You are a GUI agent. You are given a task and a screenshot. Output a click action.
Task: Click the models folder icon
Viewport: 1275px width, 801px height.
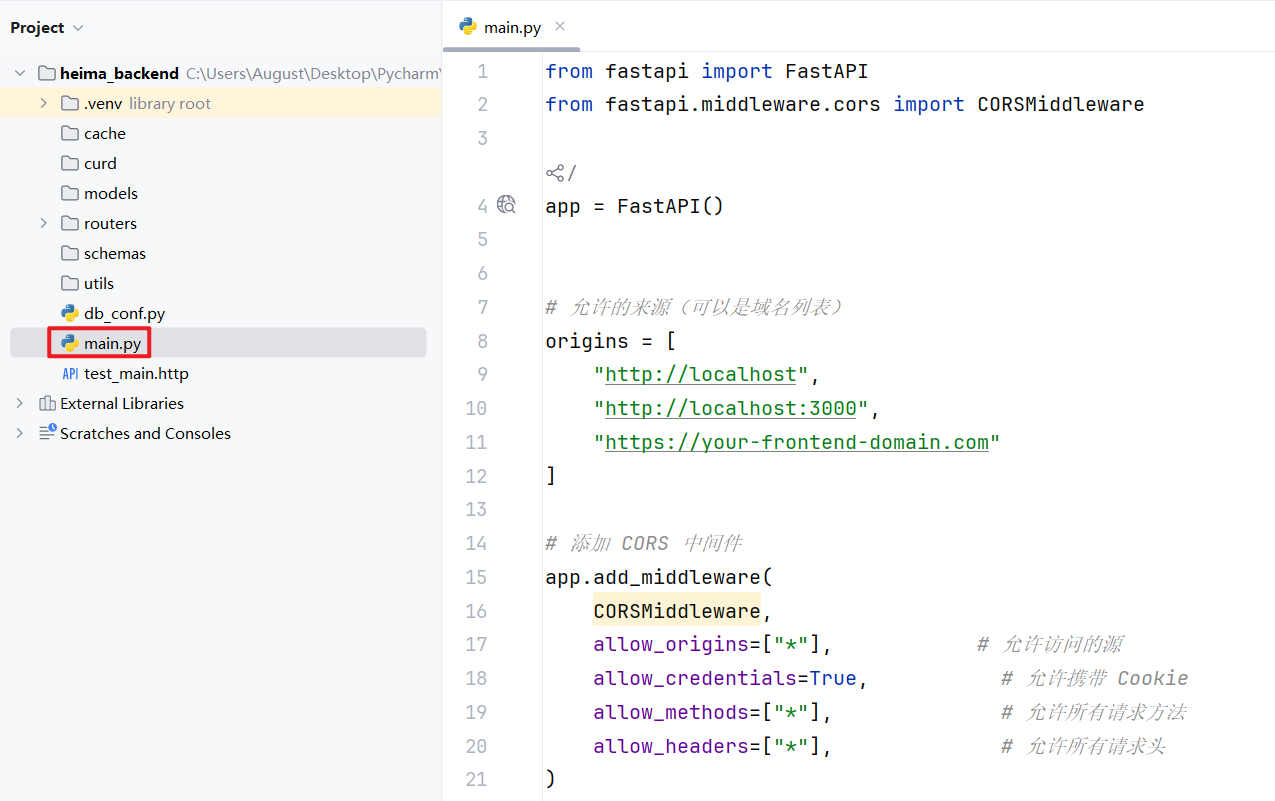(x=69, y=193)
